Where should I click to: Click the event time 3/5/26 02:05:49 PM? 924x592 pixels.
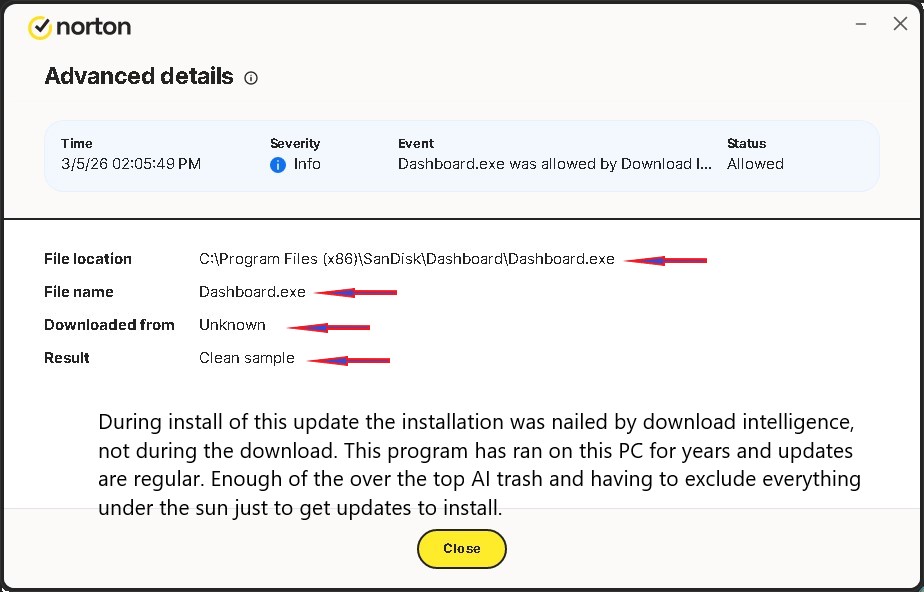coord(131,164)
